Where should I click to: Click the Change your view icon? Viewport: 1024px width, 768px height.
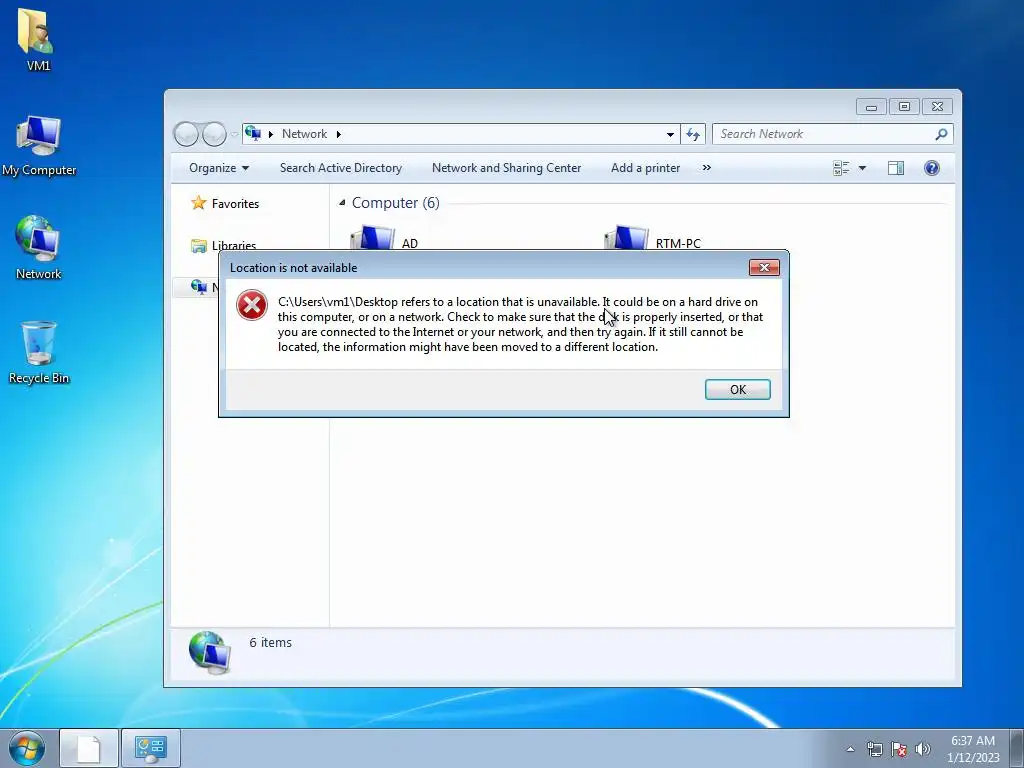pyautogui.click(x=841, y=168)
